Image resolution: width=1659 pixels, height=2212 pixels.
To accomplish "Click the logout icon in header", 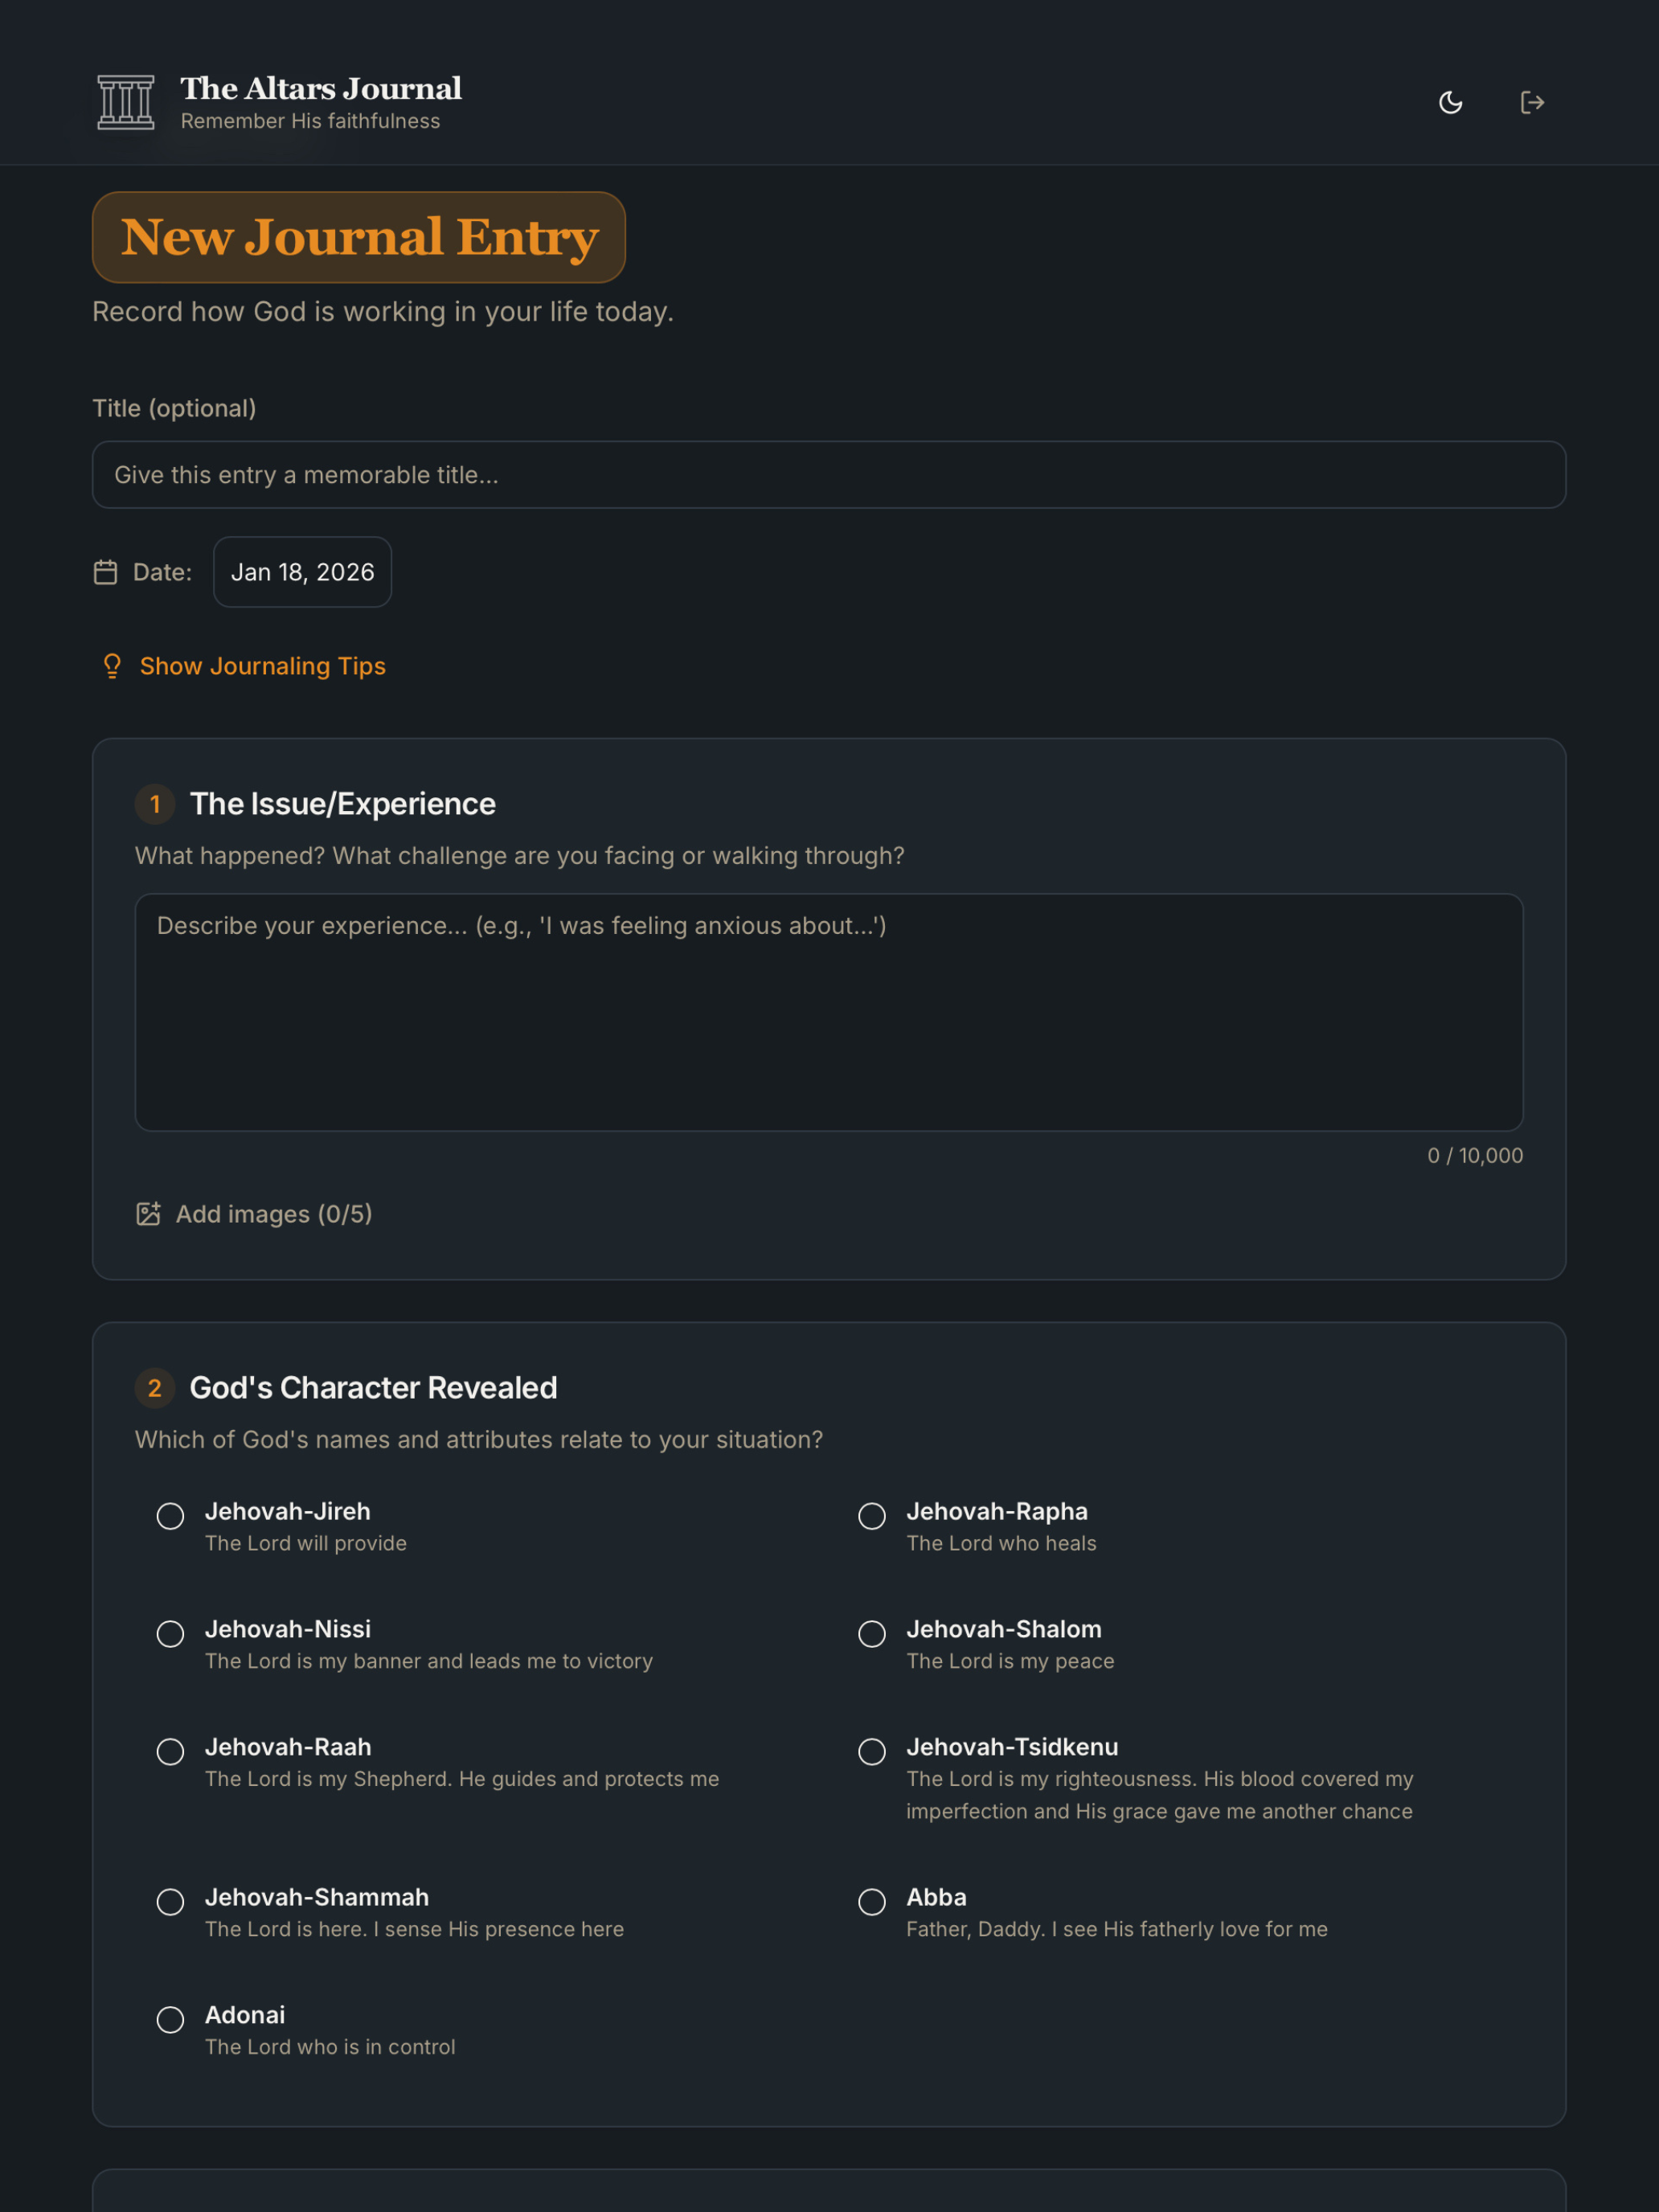I will point(1532,102).
